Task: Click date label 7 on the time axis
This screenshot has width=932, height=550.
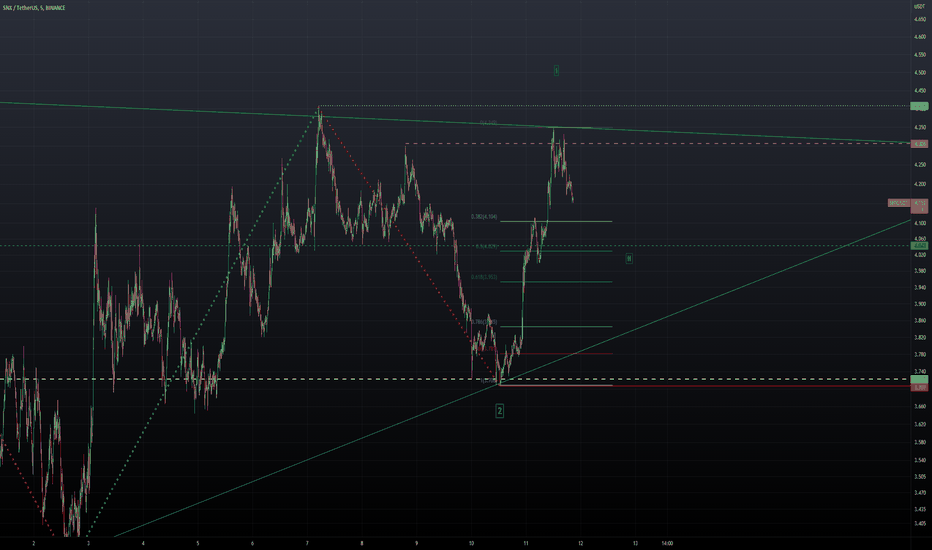Action: (x=307, y=543)
